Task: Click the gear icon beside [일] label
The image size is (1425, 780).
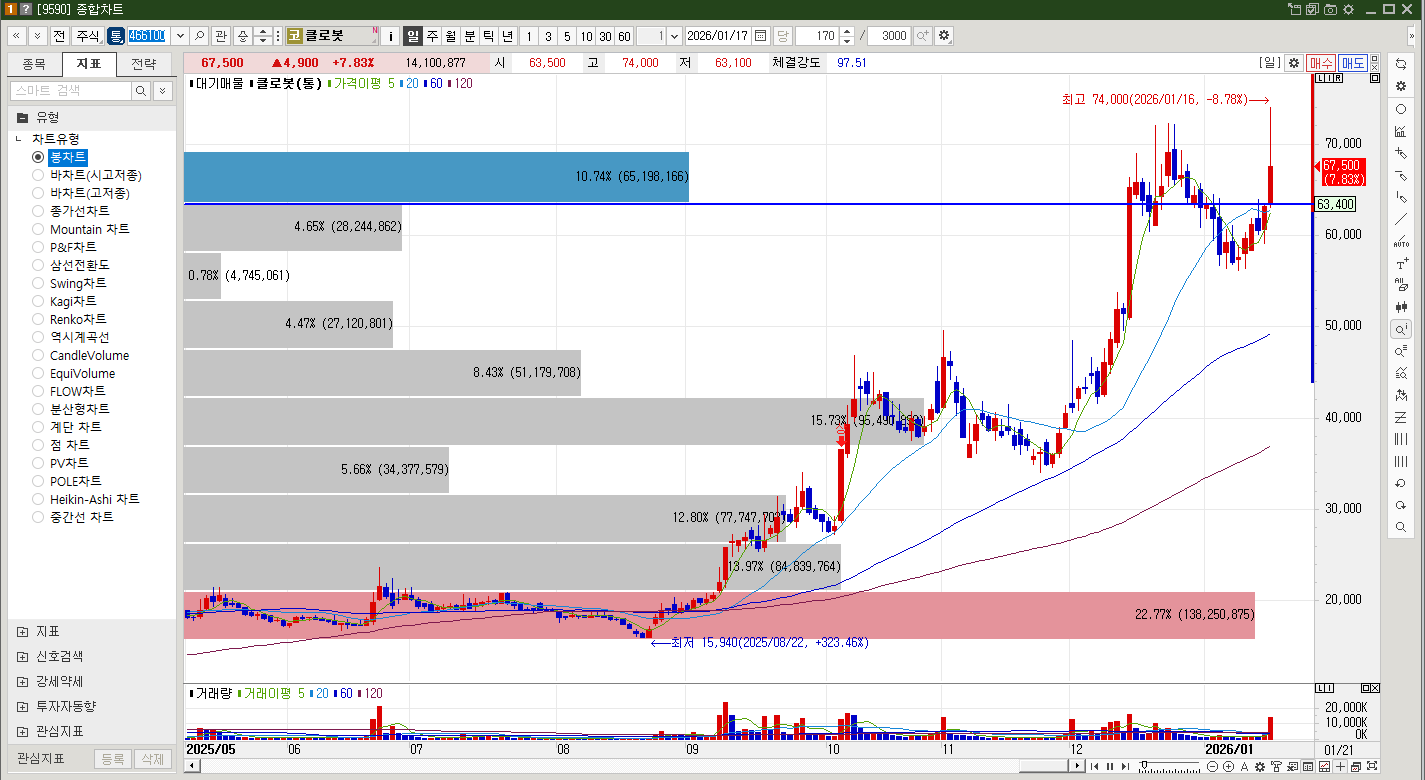Action: [1294, 62]
